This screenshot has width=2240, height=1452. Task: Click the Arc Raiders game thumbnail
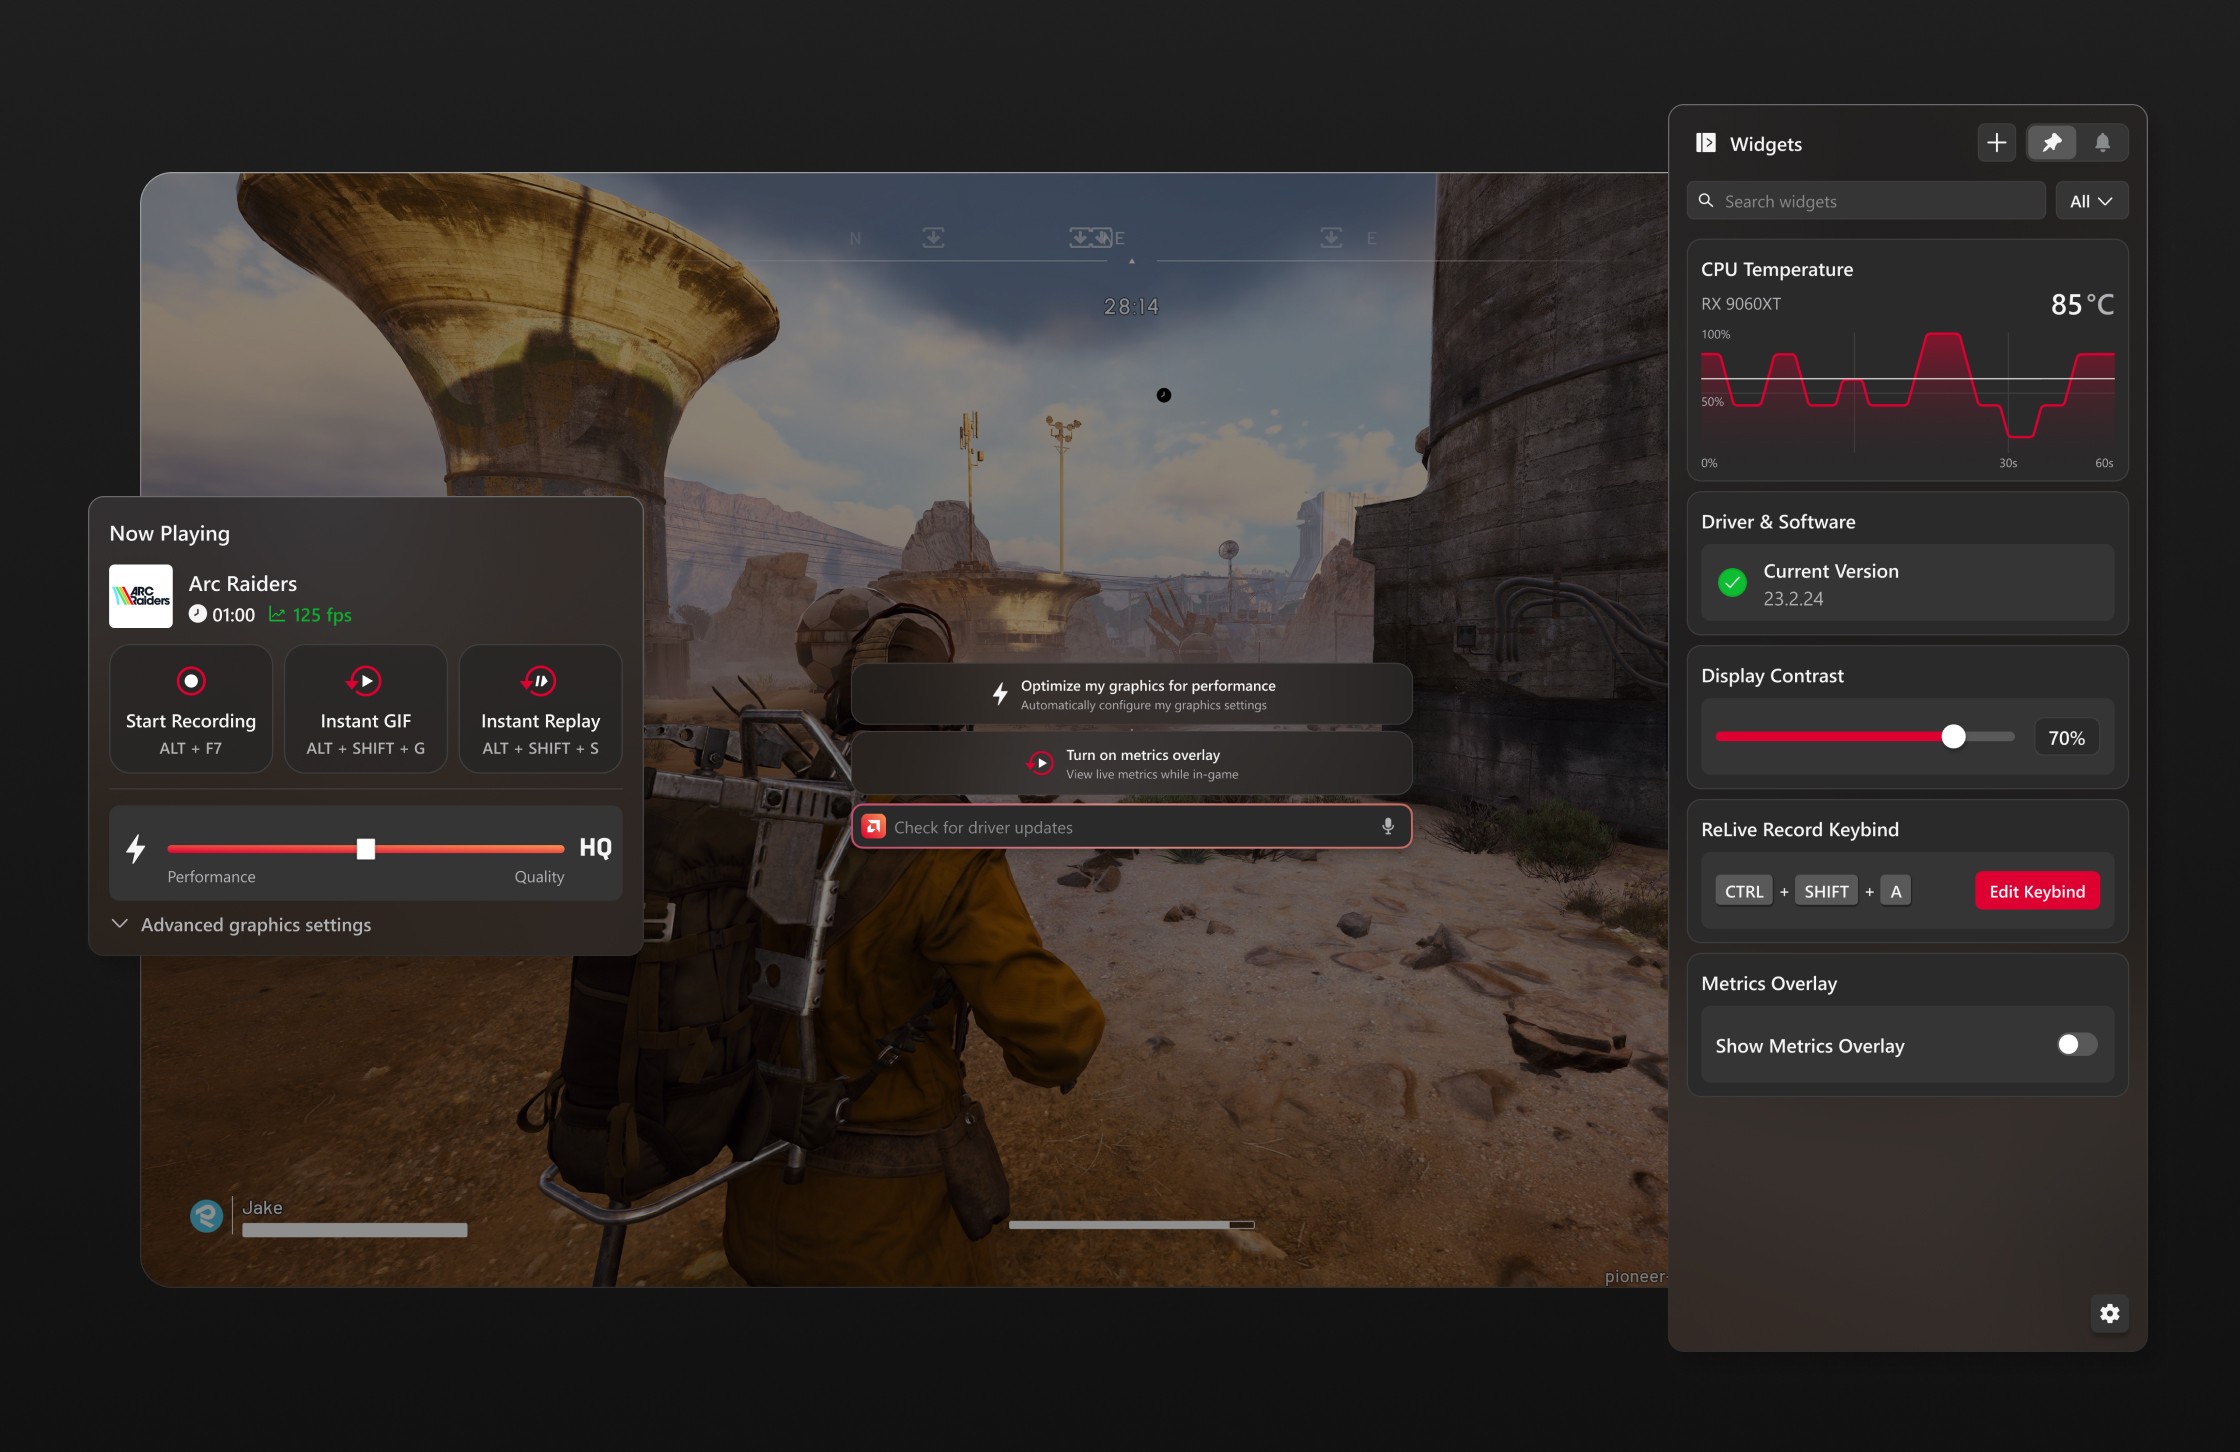tap(140, 596)
